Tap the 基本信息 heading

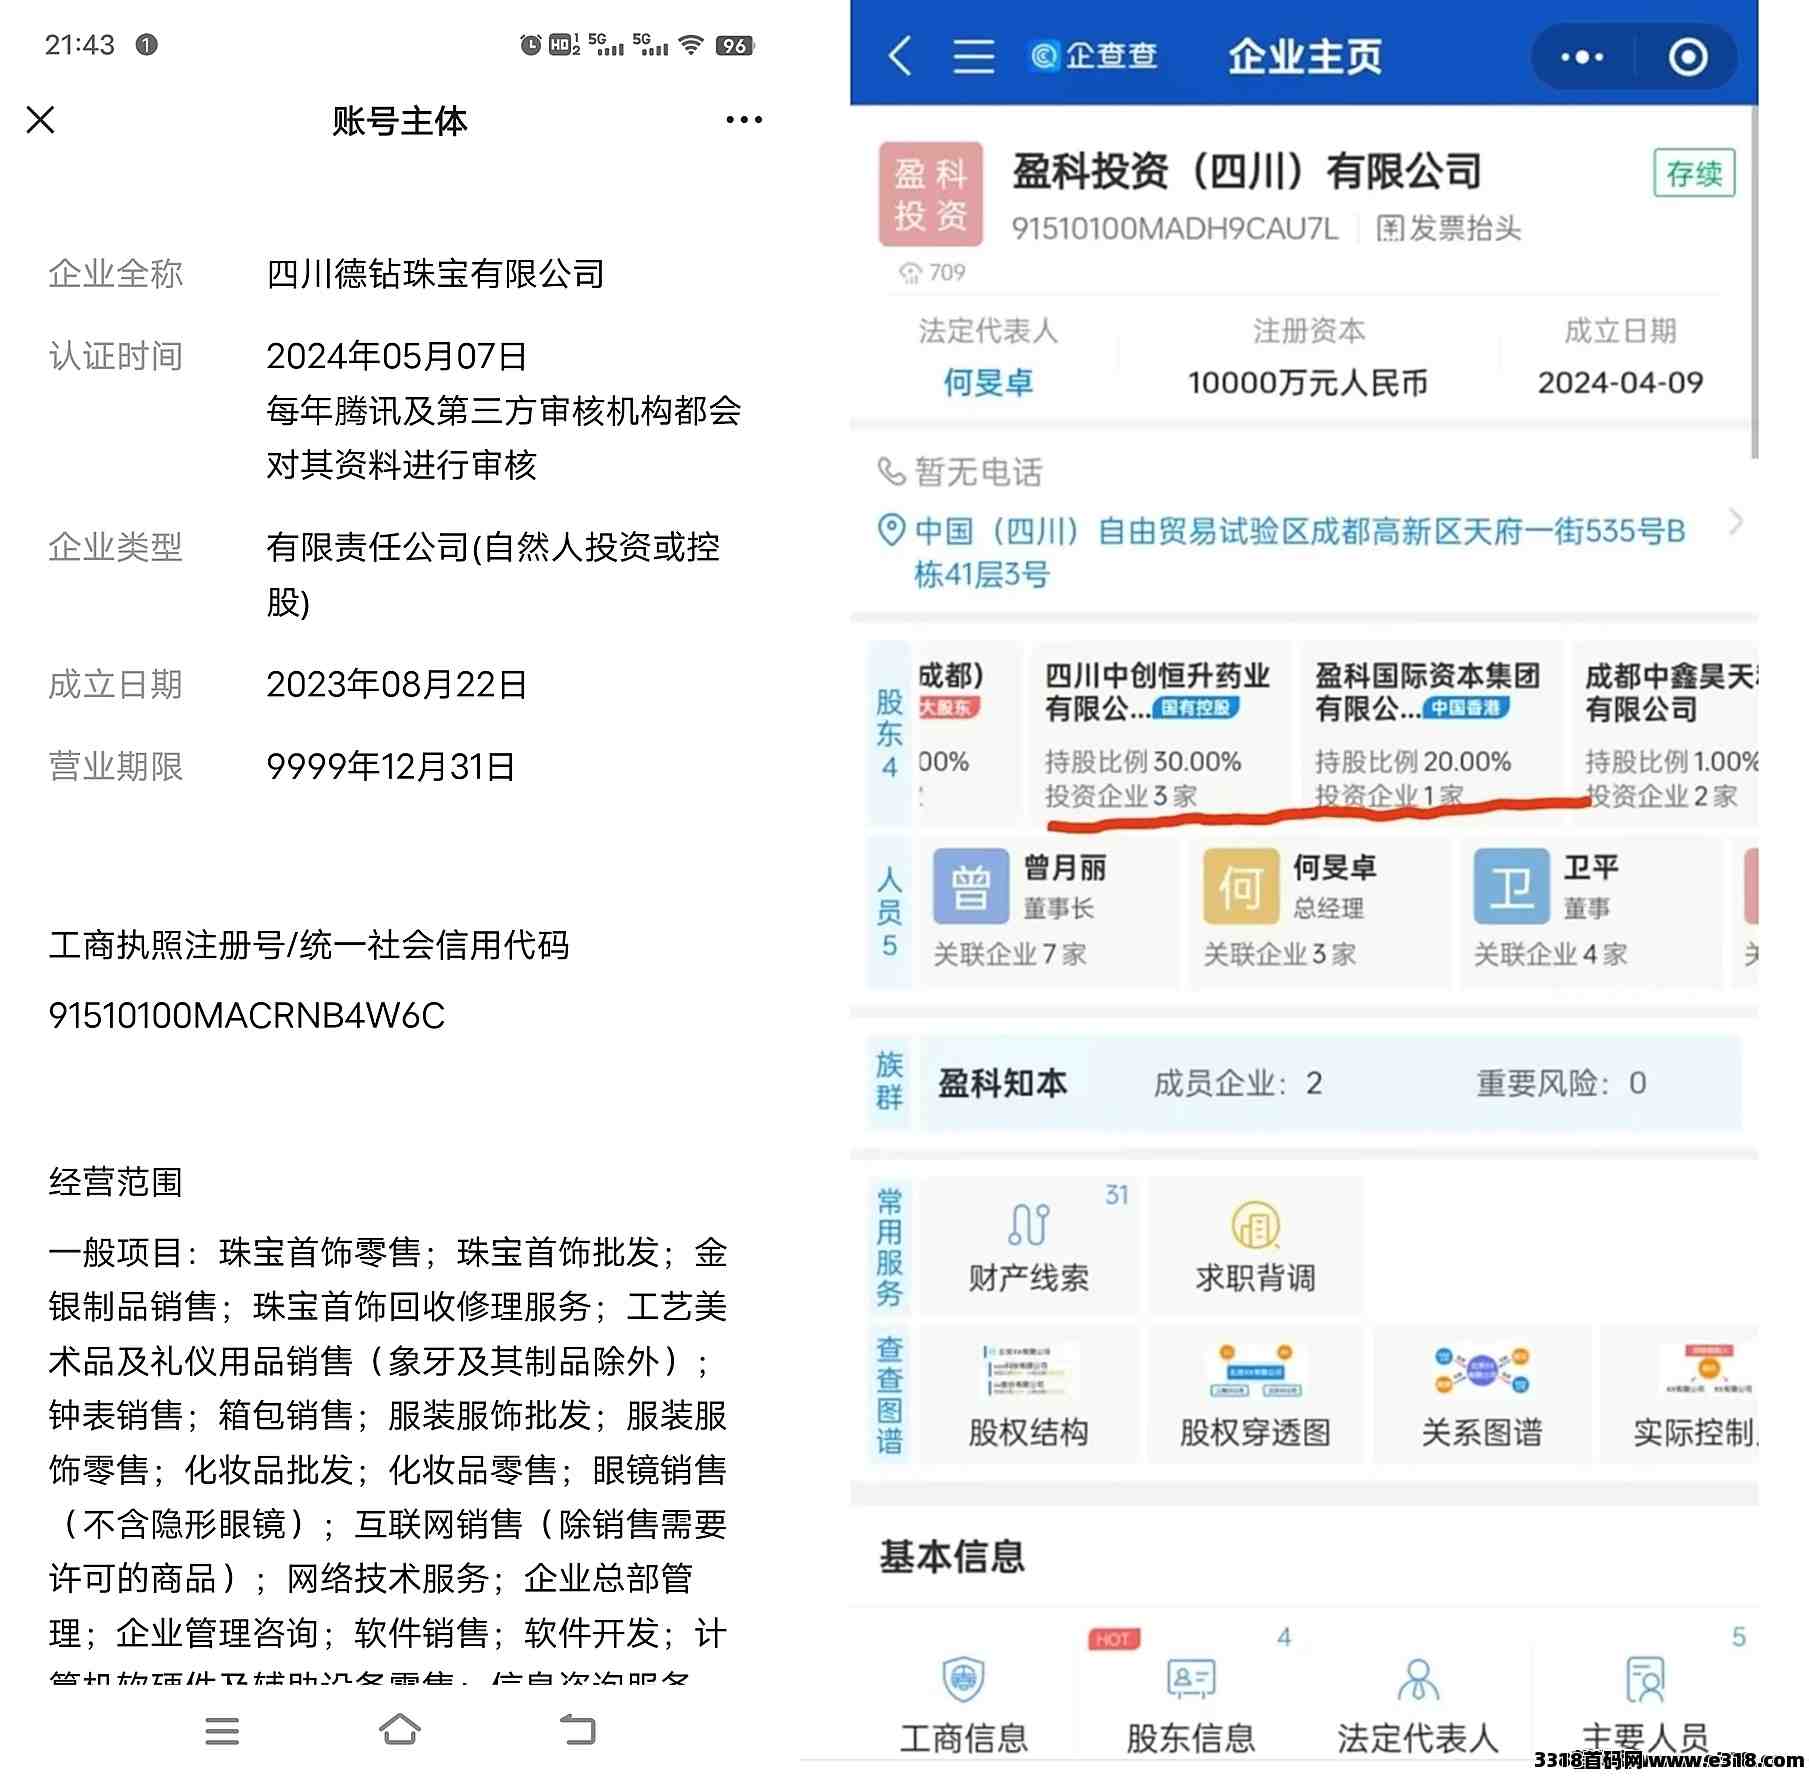[x=952, y=1557]
